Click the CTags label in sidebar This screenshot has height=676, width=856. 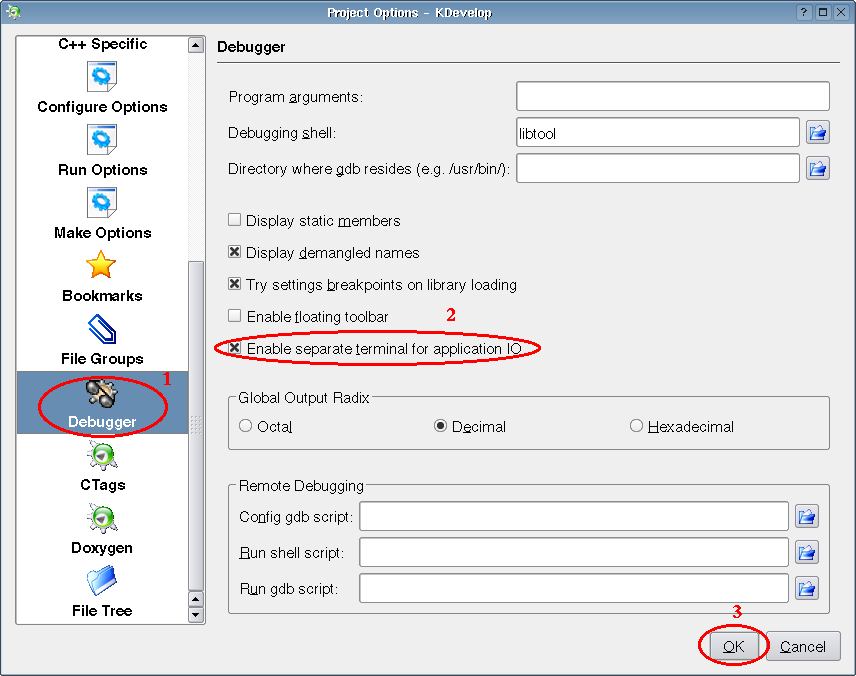click(103, 485)
